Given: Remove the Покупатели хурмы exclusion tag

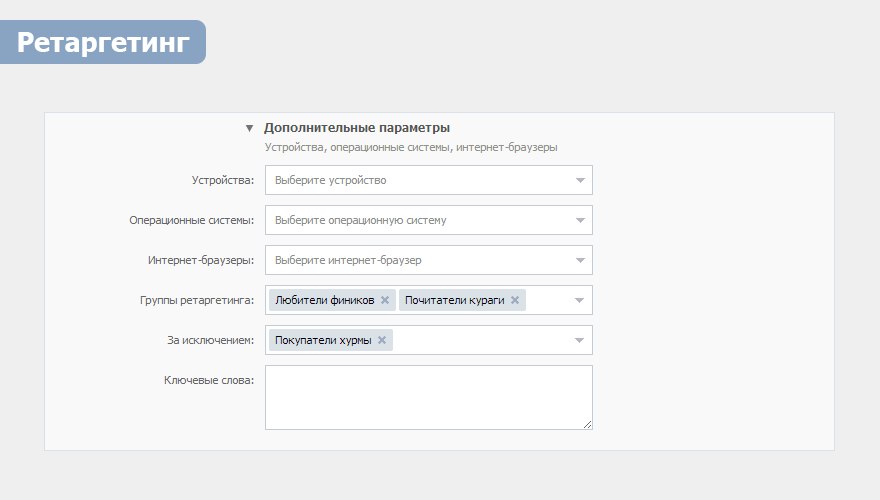Looking at the screenshot, I should coord(381,340).
